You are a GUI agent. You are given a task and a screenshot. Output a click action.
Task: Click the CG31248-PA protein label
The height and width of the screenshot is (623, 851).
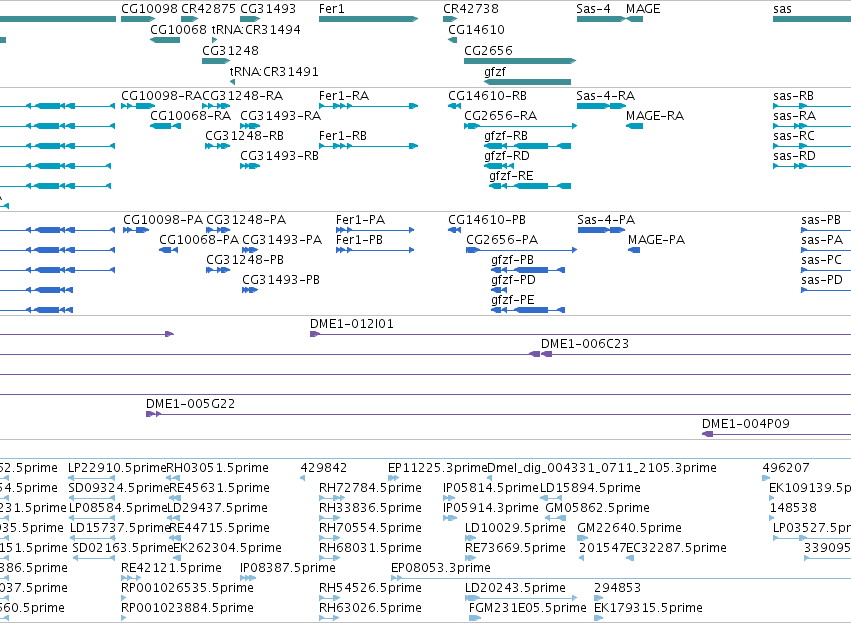tap(246, 220)
